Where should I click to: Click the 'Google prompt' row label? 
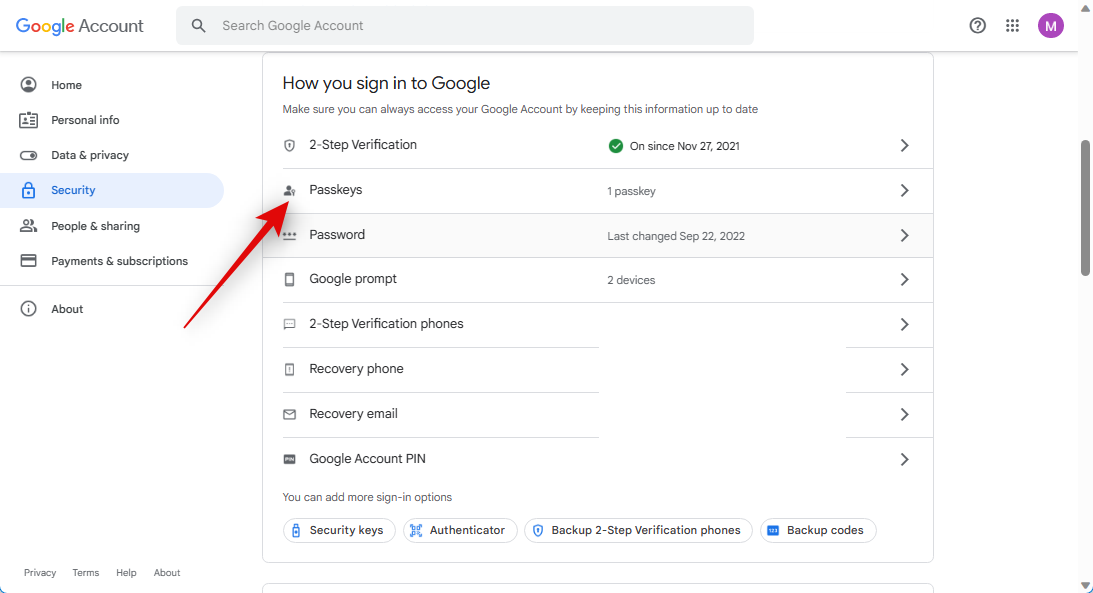click(353, 279)
